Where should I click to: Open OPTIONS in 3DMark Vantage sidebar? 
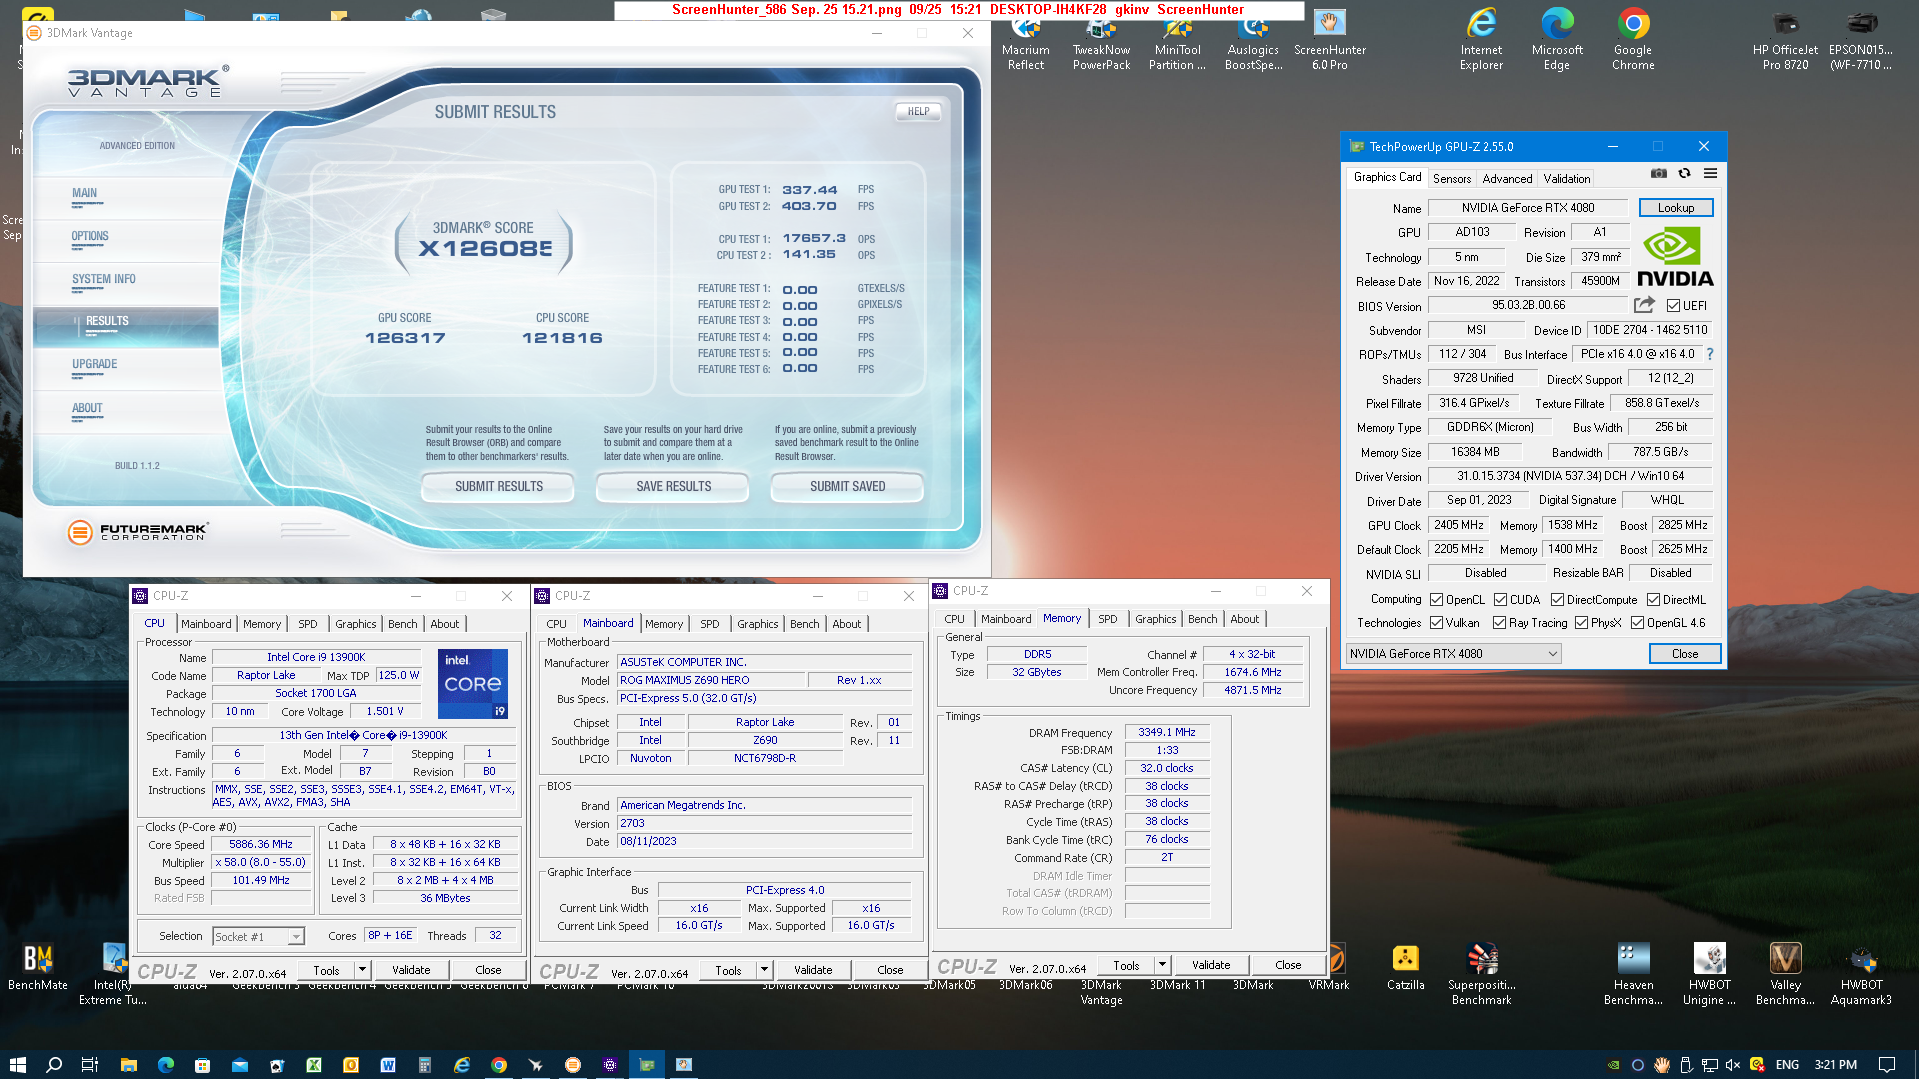(90, 237)
